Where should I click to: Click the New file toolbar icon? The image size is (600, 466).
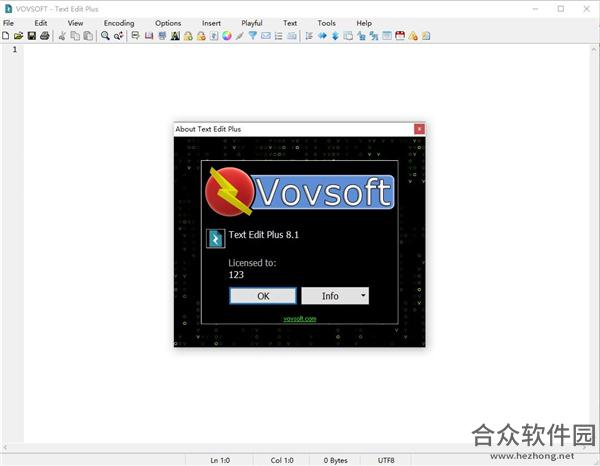click(6, 36)
